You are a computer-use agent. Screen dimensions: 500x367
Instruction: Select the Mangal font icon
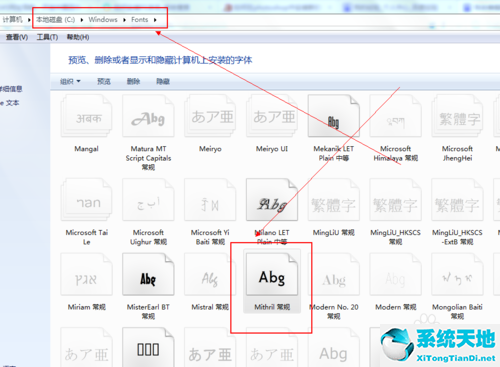pyautogui.click(x=86, y=116)
